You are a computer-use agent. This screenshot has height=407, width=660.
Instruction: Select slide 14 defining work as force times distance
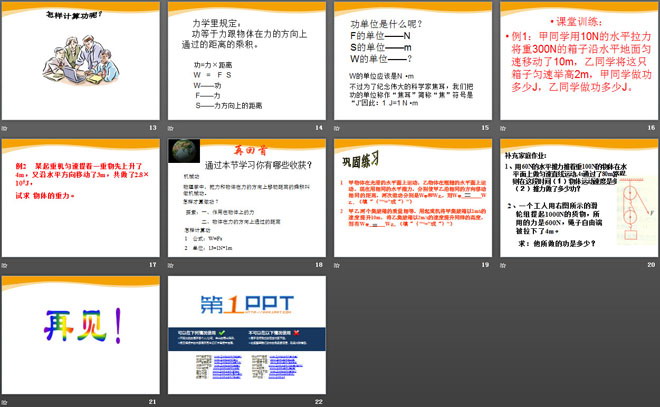pyautogui.click(x=246, y=60)
